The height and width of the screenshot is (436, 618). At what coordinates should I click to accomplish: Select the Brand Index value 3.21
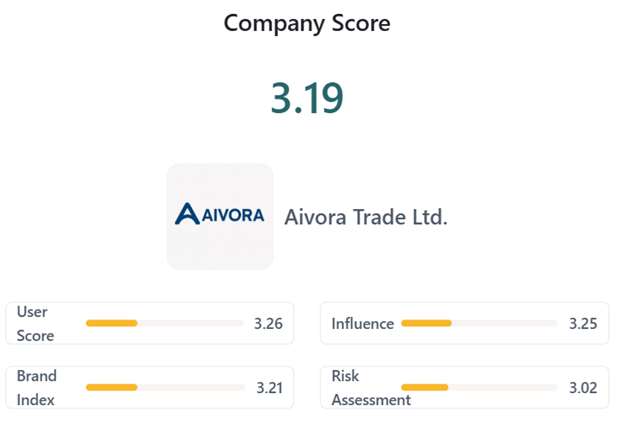coord(270,387)
